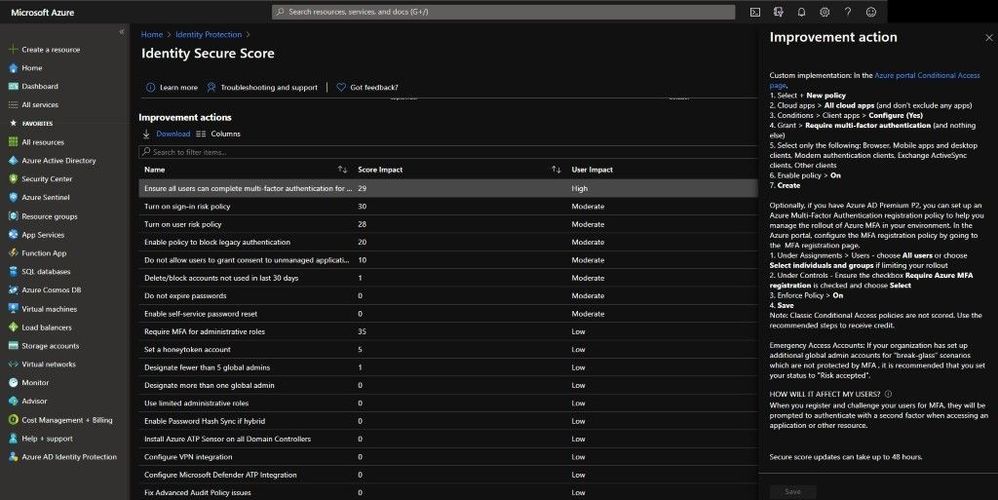This screenshot has height=500, width=998.
Task: Select Require MFA for administrative roles row
Action: pos(448,331)
